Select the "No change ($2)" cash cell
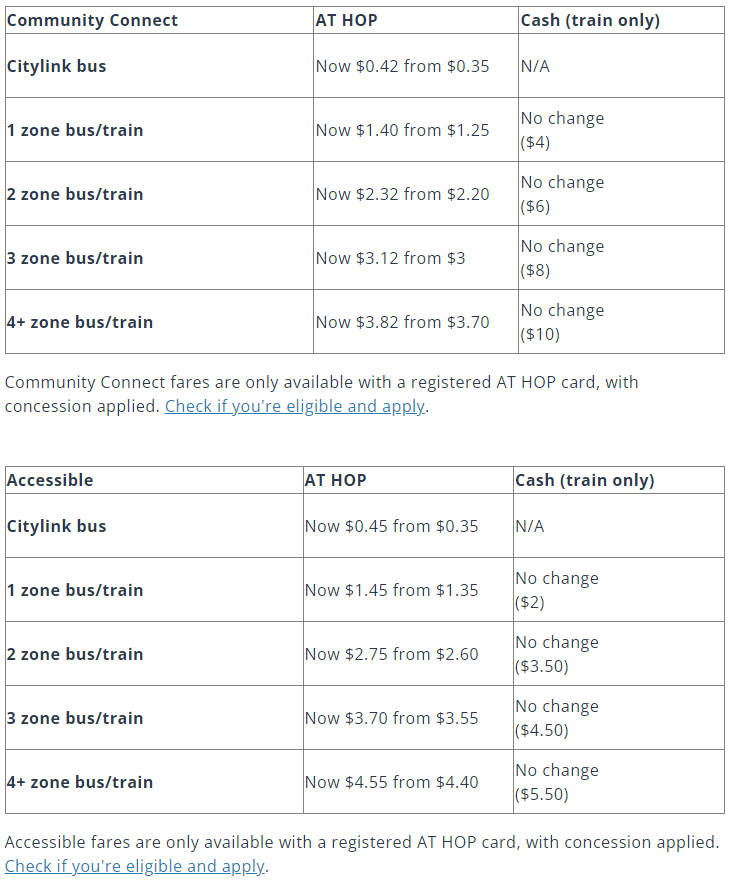This screenshot has width=730, height=880. (x=557, y=590)
